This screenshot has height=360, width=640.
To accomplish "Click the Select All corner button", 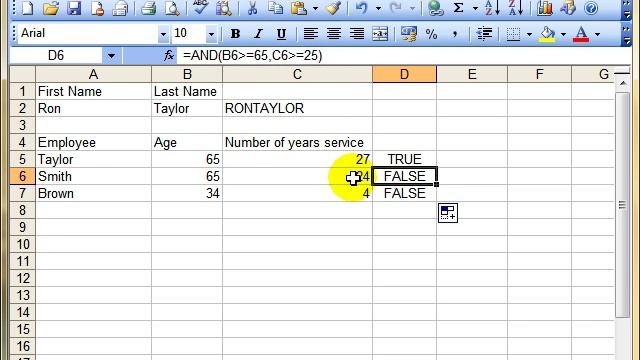I will tap(22, 74).
